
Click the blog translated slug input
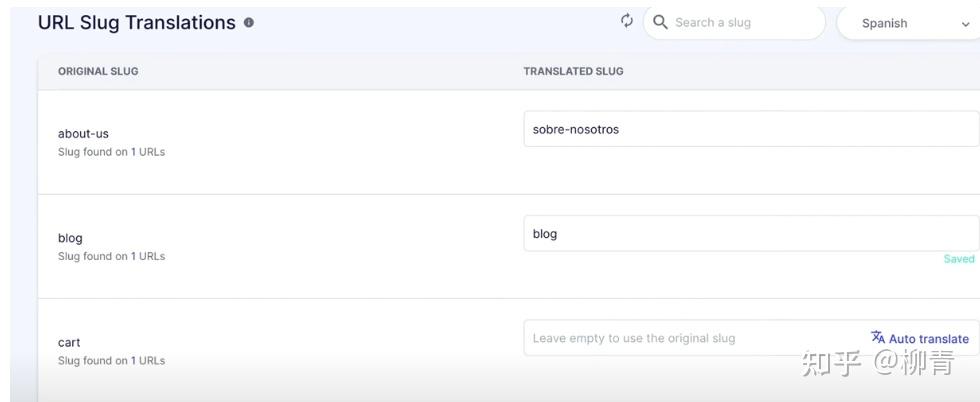tap(750, 233)
